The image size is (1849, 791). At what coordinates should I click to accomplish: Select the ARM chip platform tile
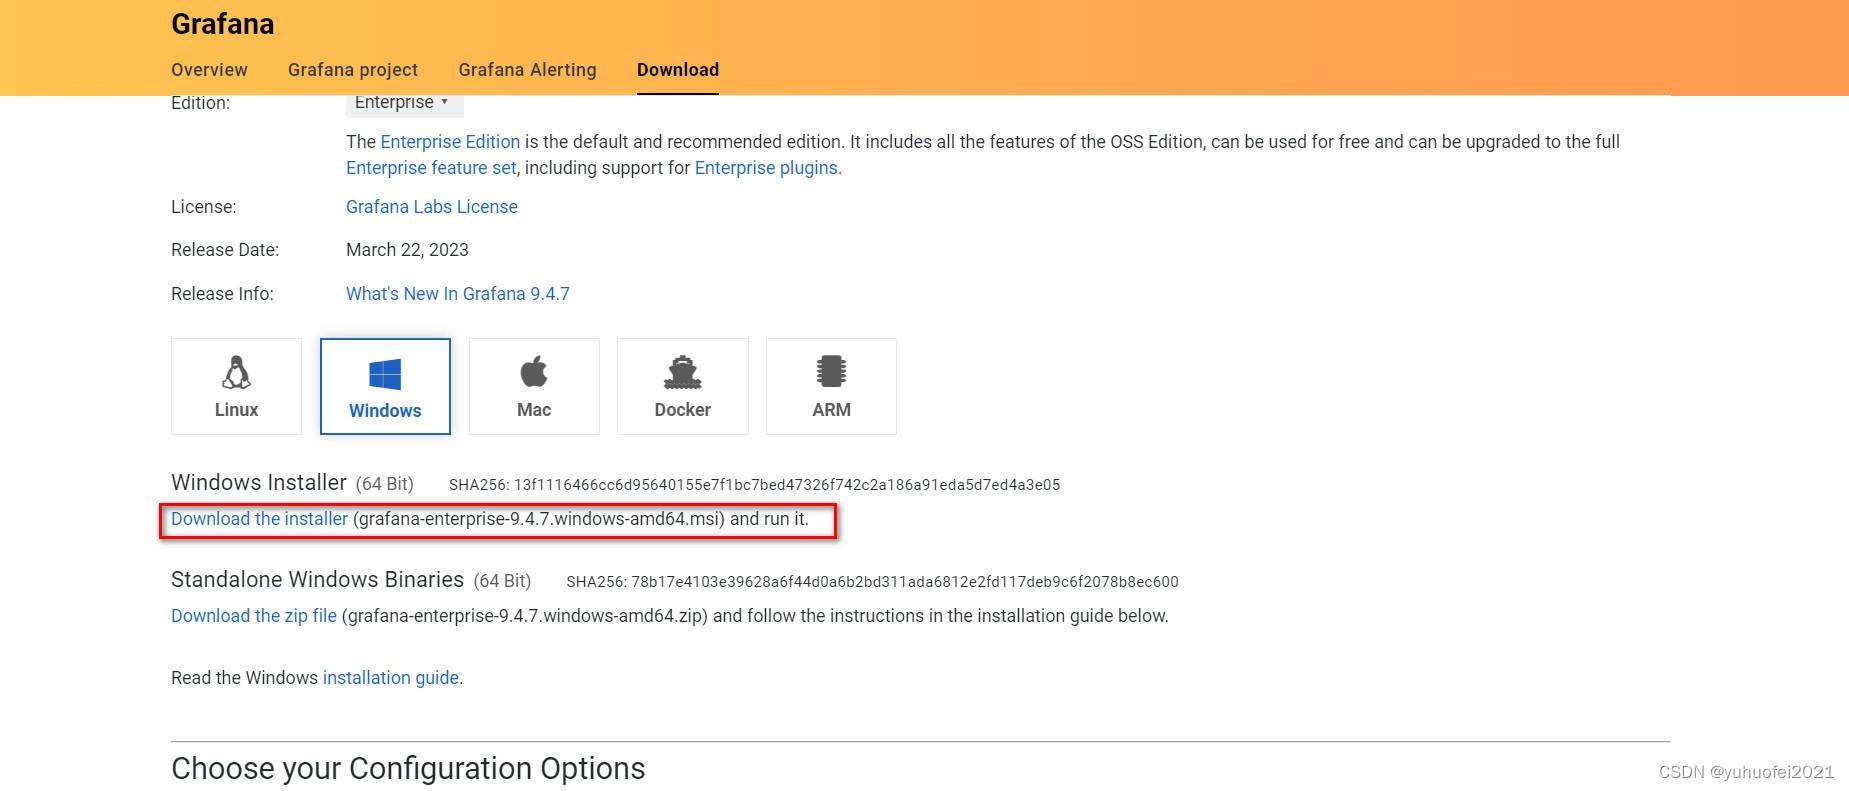pyautogui.click(x=831, y=386)
